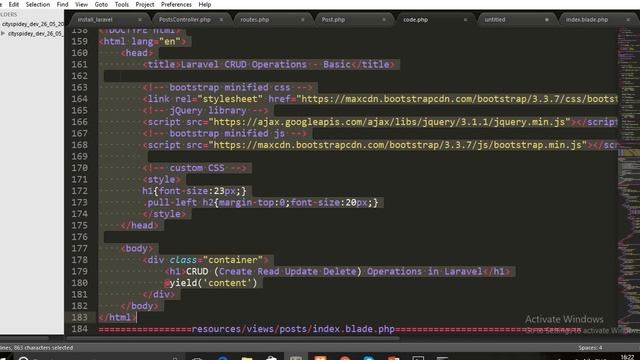This screenshot has height=360, width=640.
Task: Click the closing /html tag on line 183
Action: [x=117, y=318]
